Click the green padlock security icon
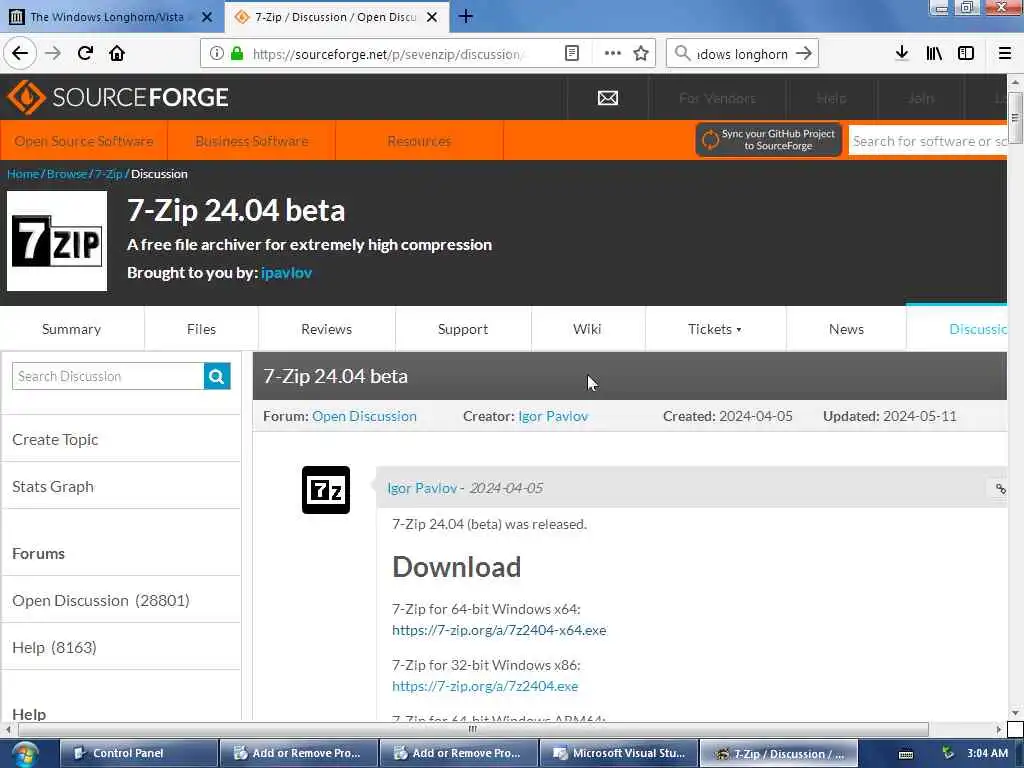The image size is (1024, 768). pos(237,54)
